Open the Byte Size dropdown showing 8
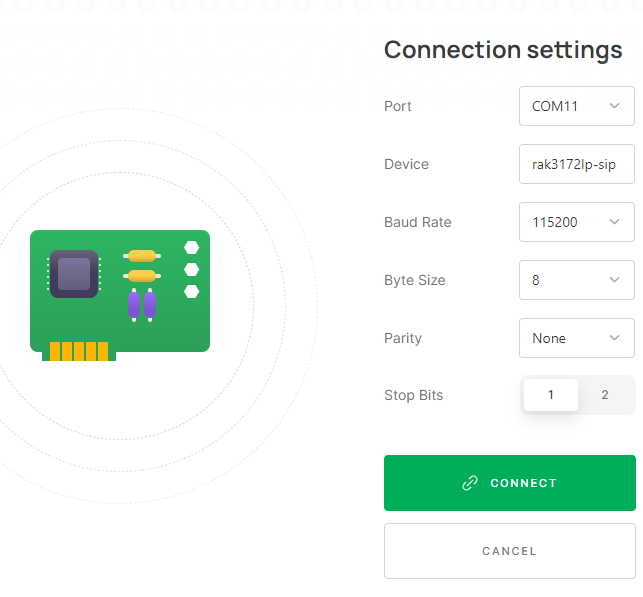The width and height of the screenshot is (643, 597). pos(576,280)
